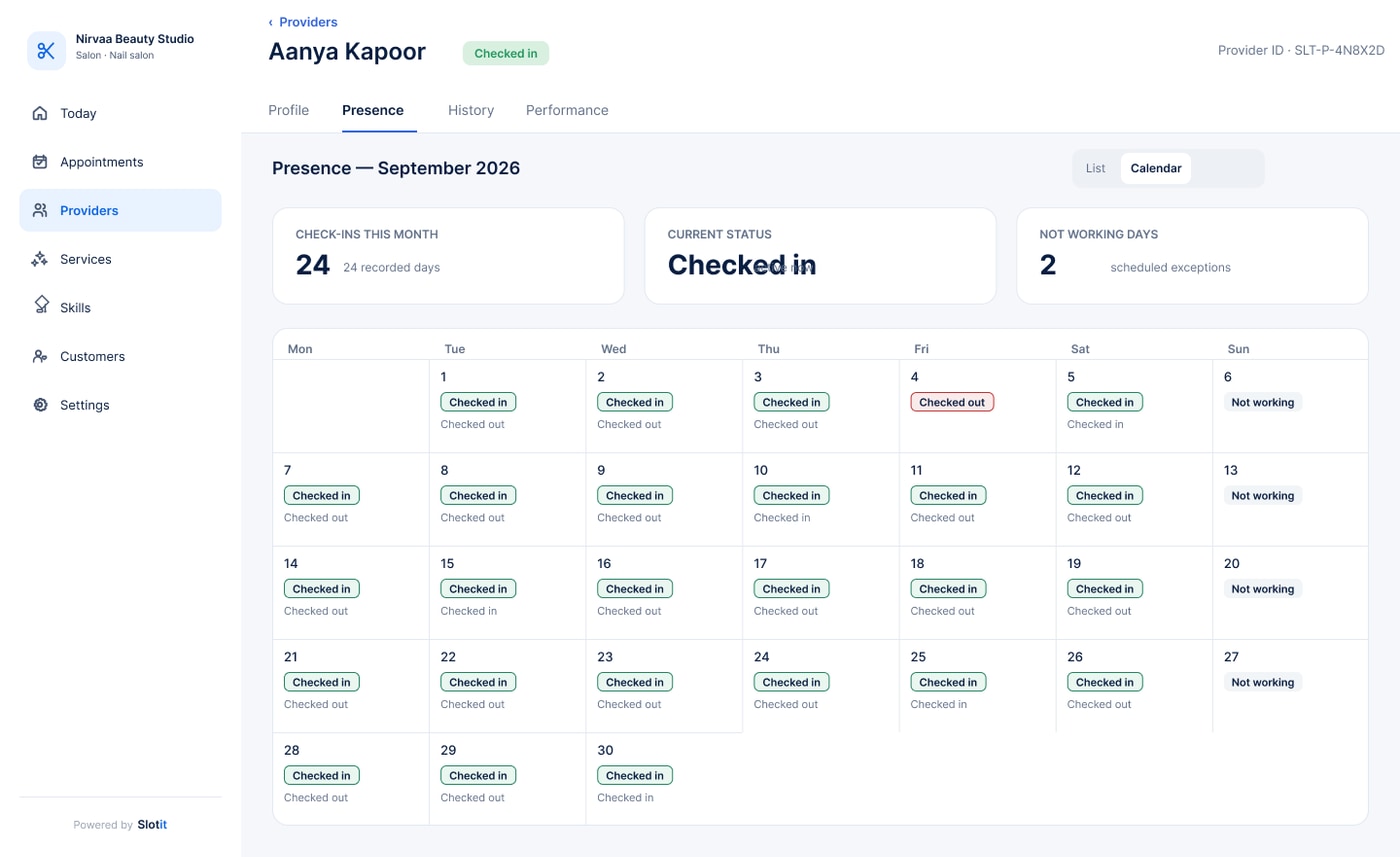Viewport: 1400px width, 857px height.
Task: Click the red Checked out badge on day 4
Action: coord(952,402)
